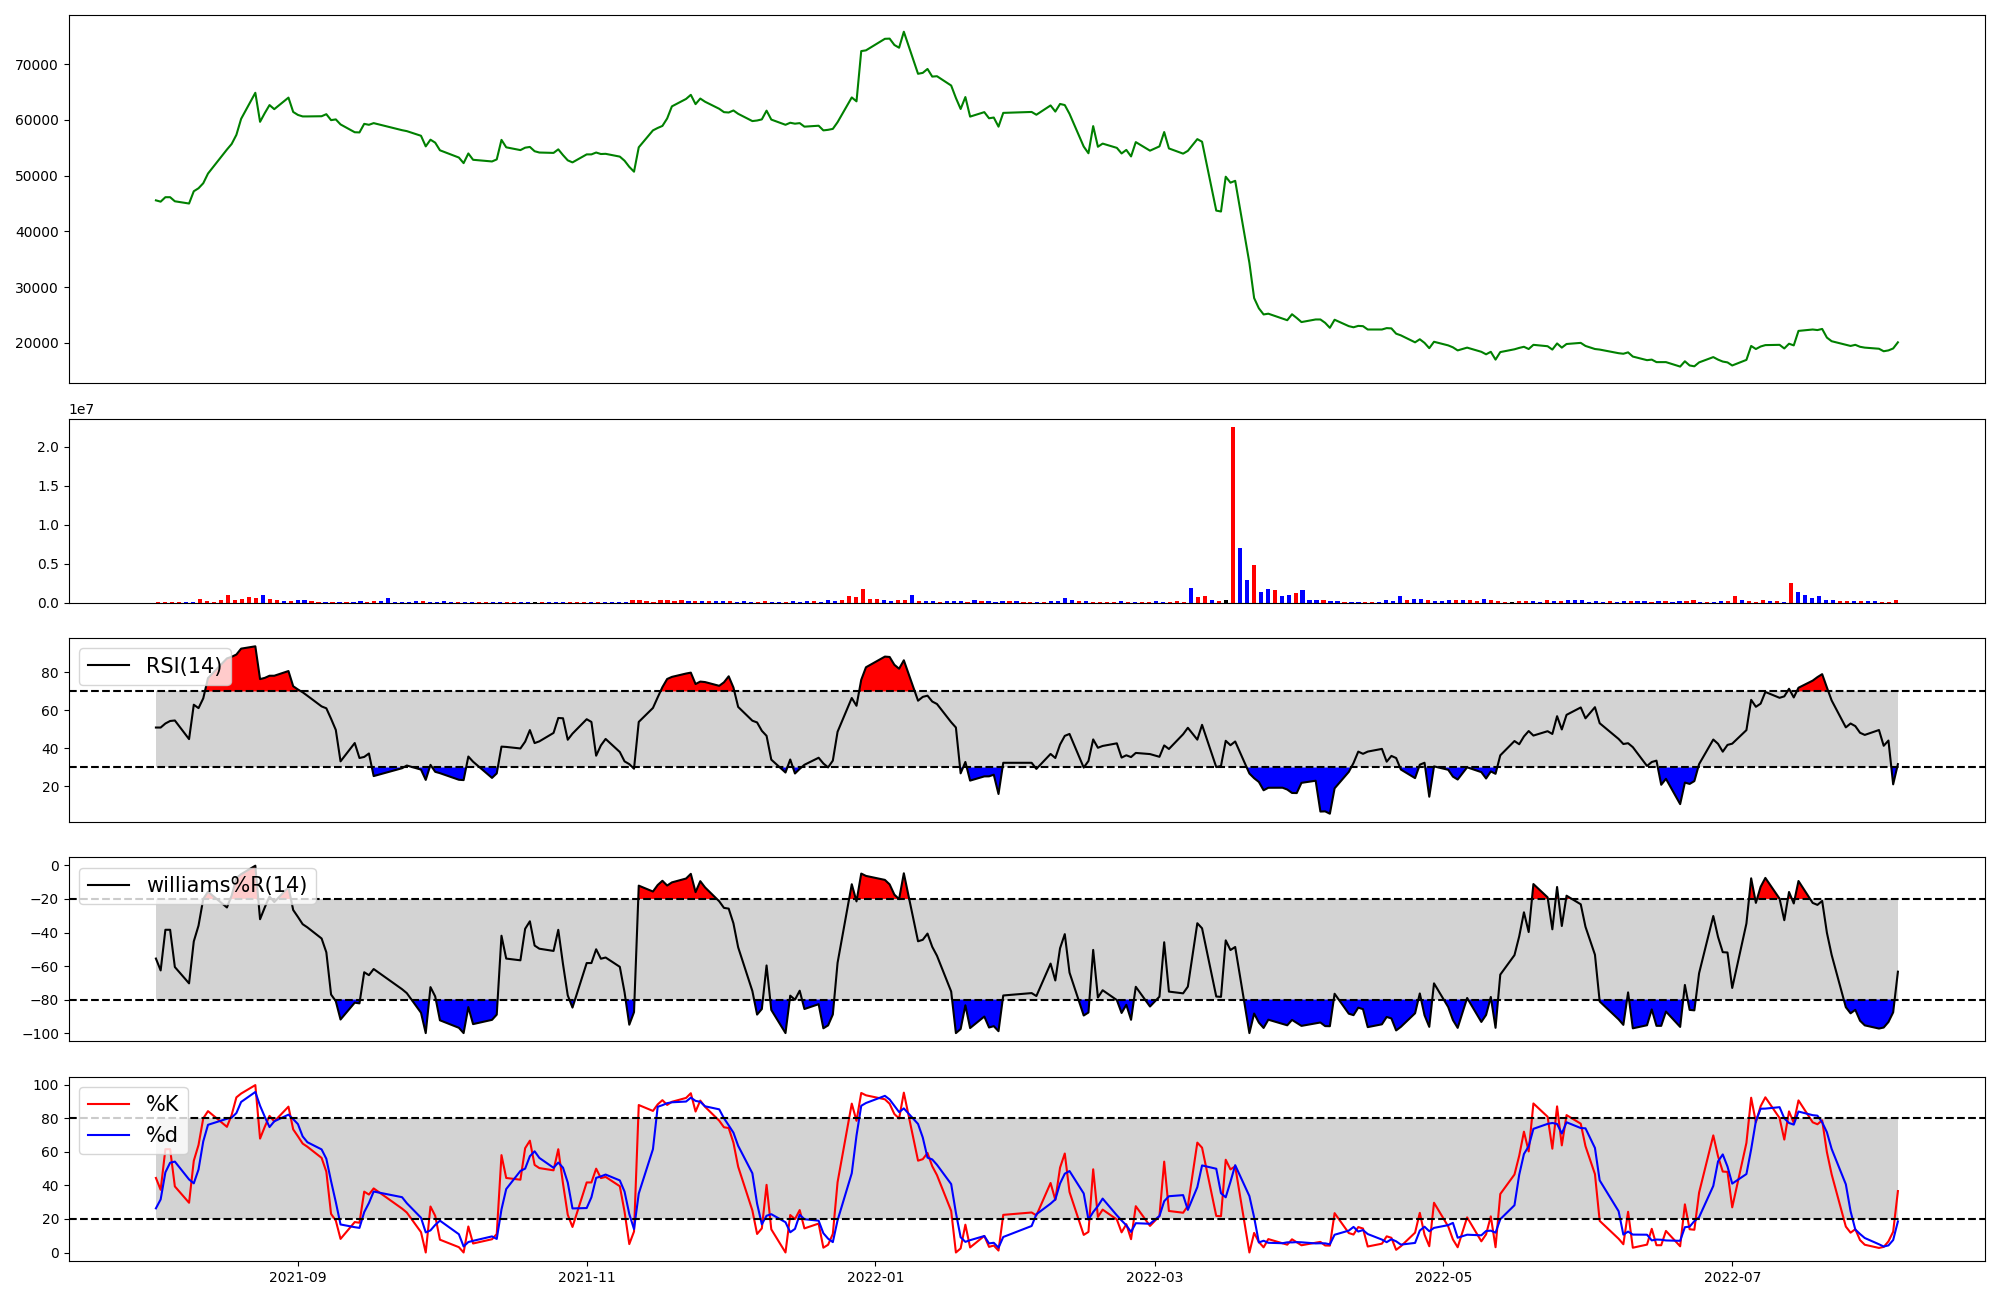Click the 1e7 volume scale label

click(x=81, y=409)
